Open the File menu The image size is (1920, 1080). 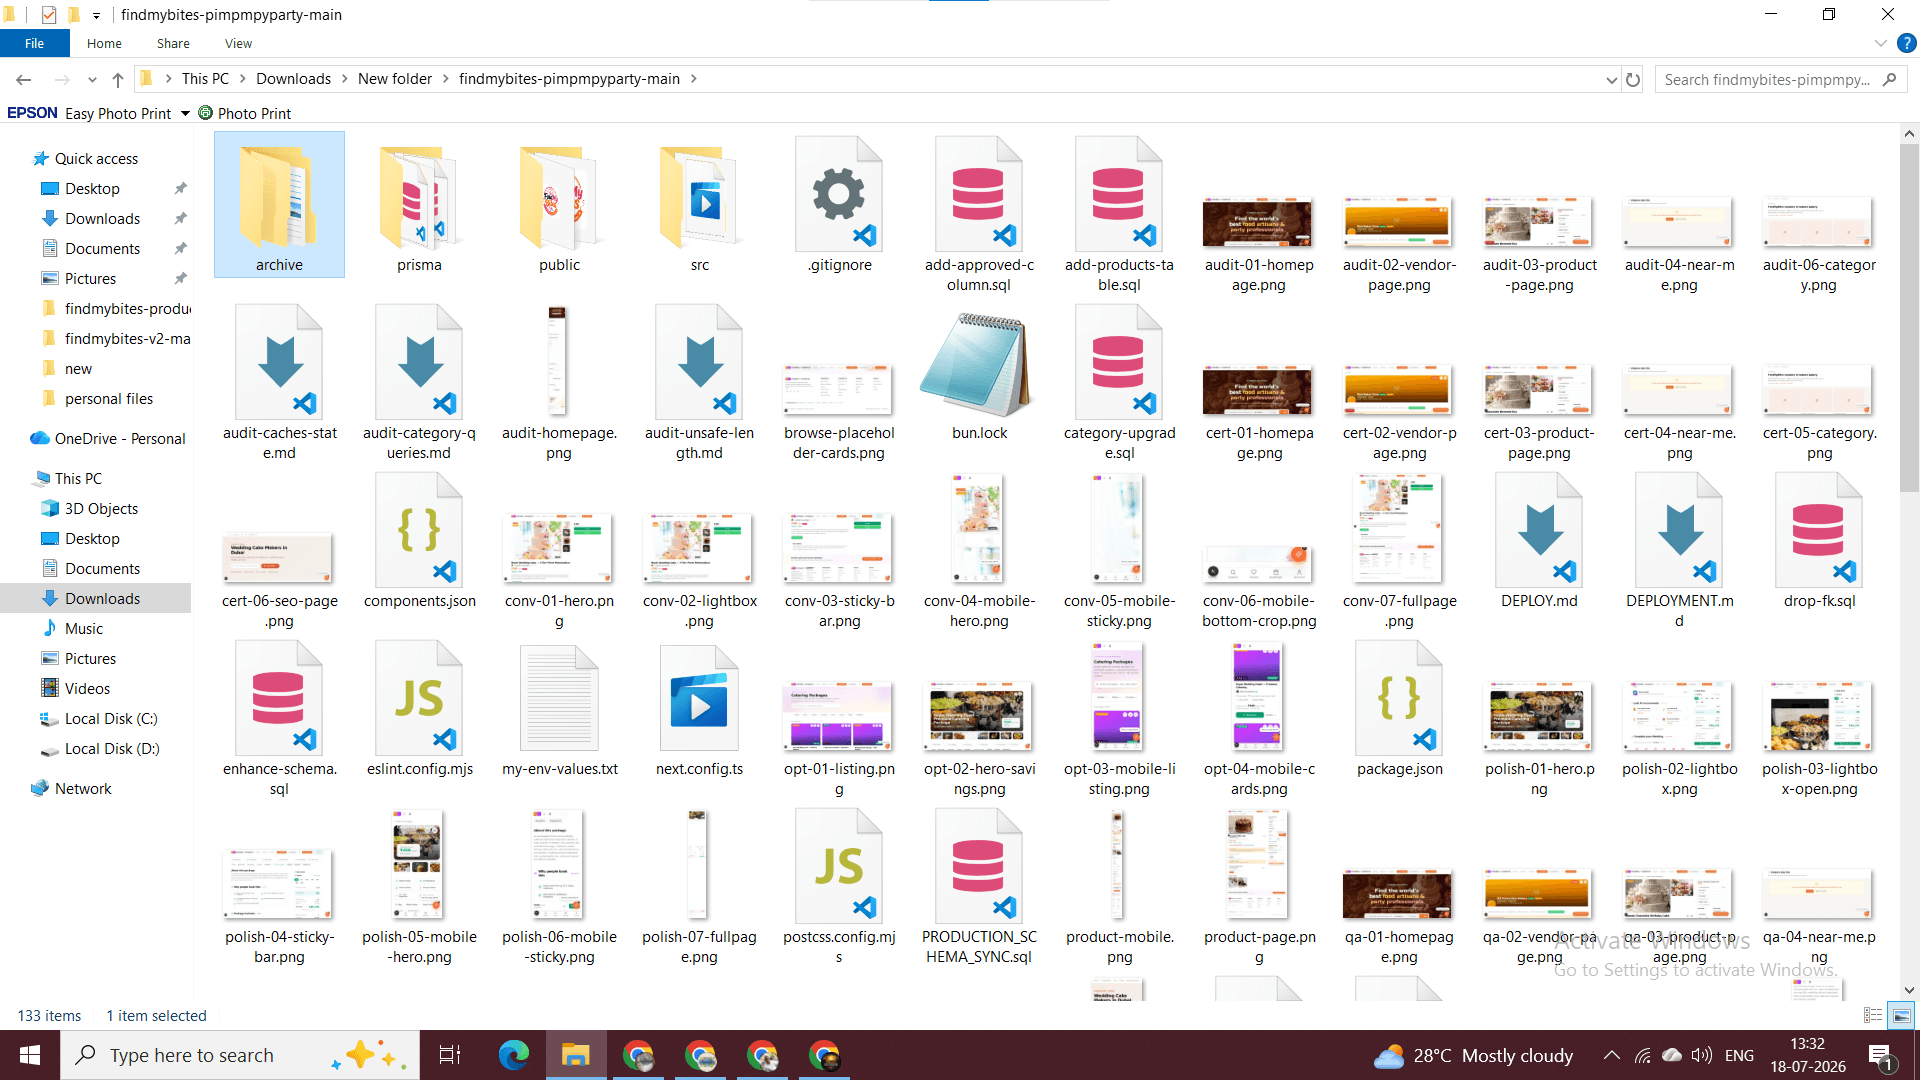click(35, 43)
